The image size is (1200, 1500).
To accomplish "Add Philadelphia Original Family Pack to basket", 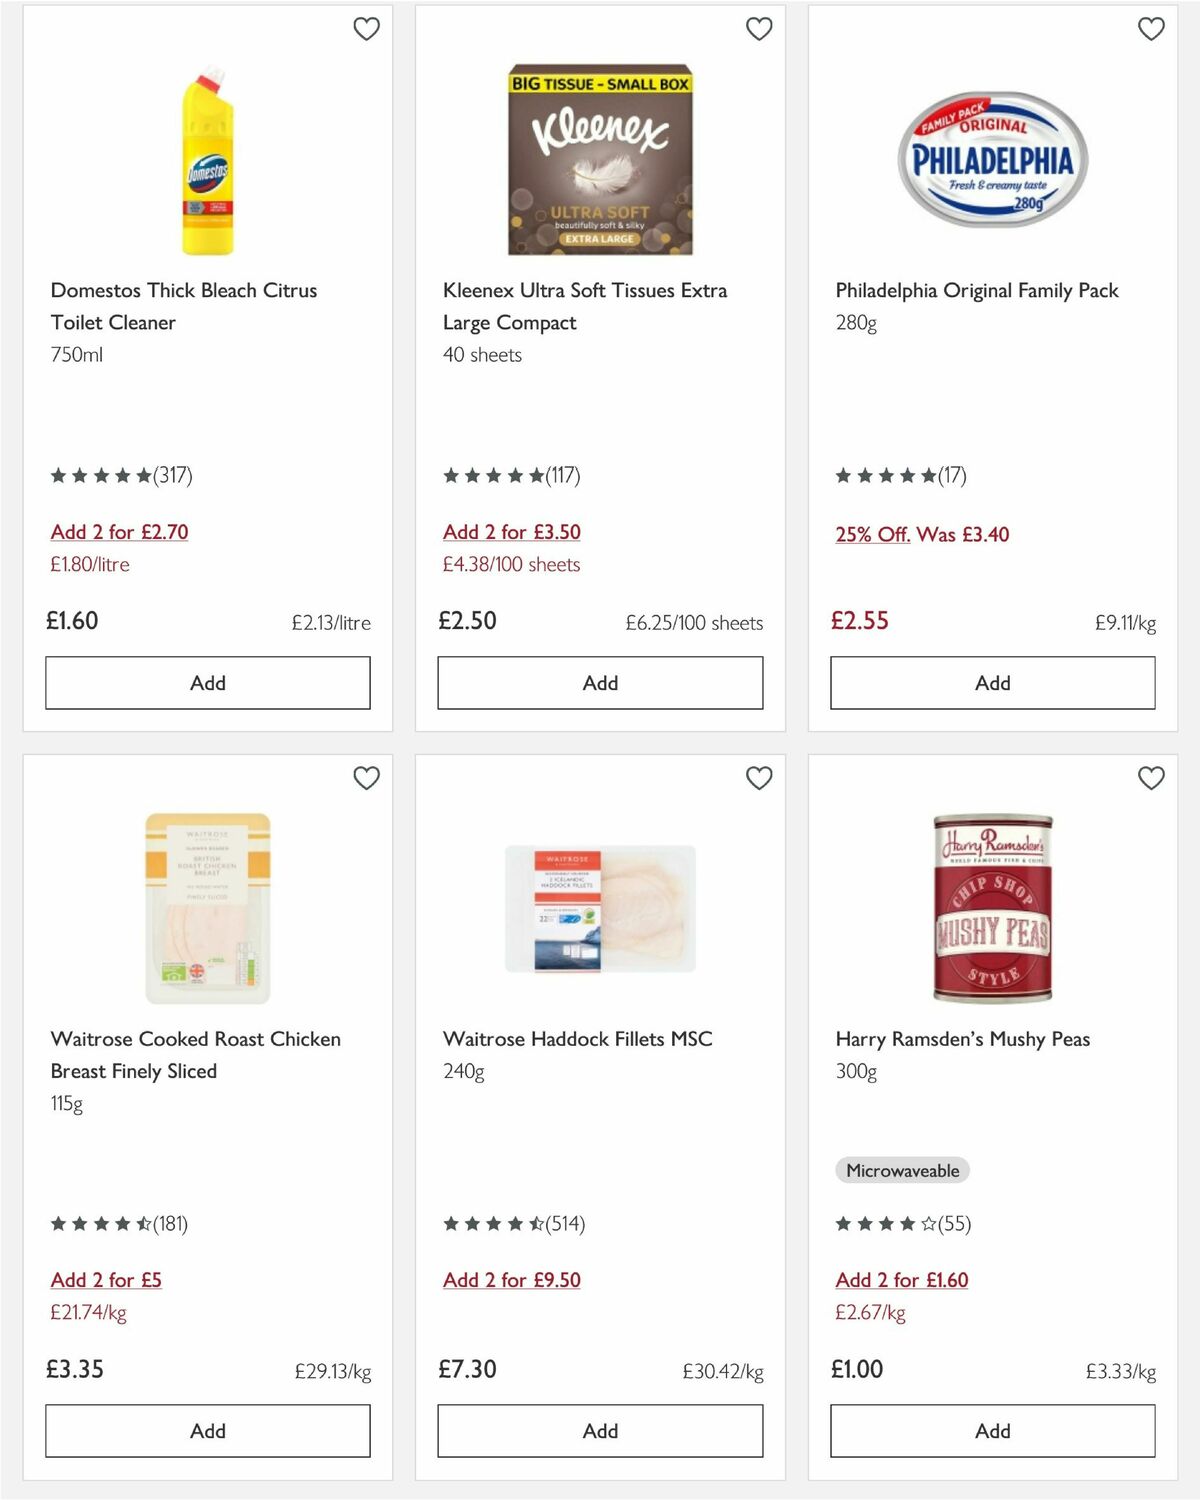I will point(991,682).
